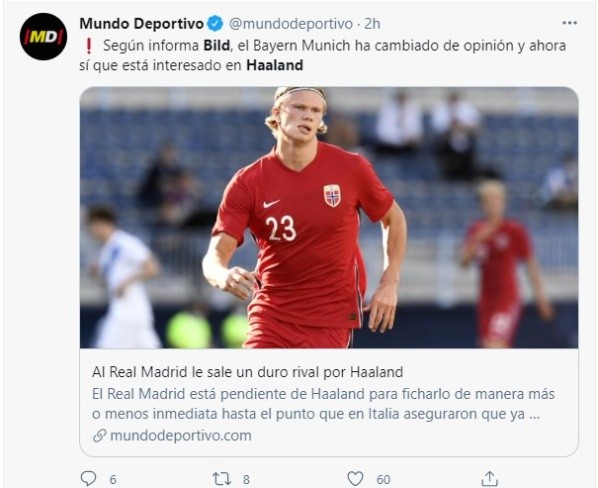Open article headline about Real Madrid rival
The width and height of the screenshot is (598, 488).
[x=248, y=372]
